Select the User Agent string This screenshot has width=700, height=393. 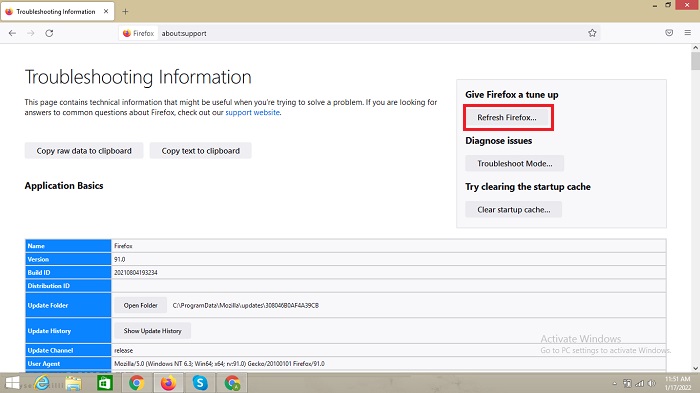tap(219, 364)
